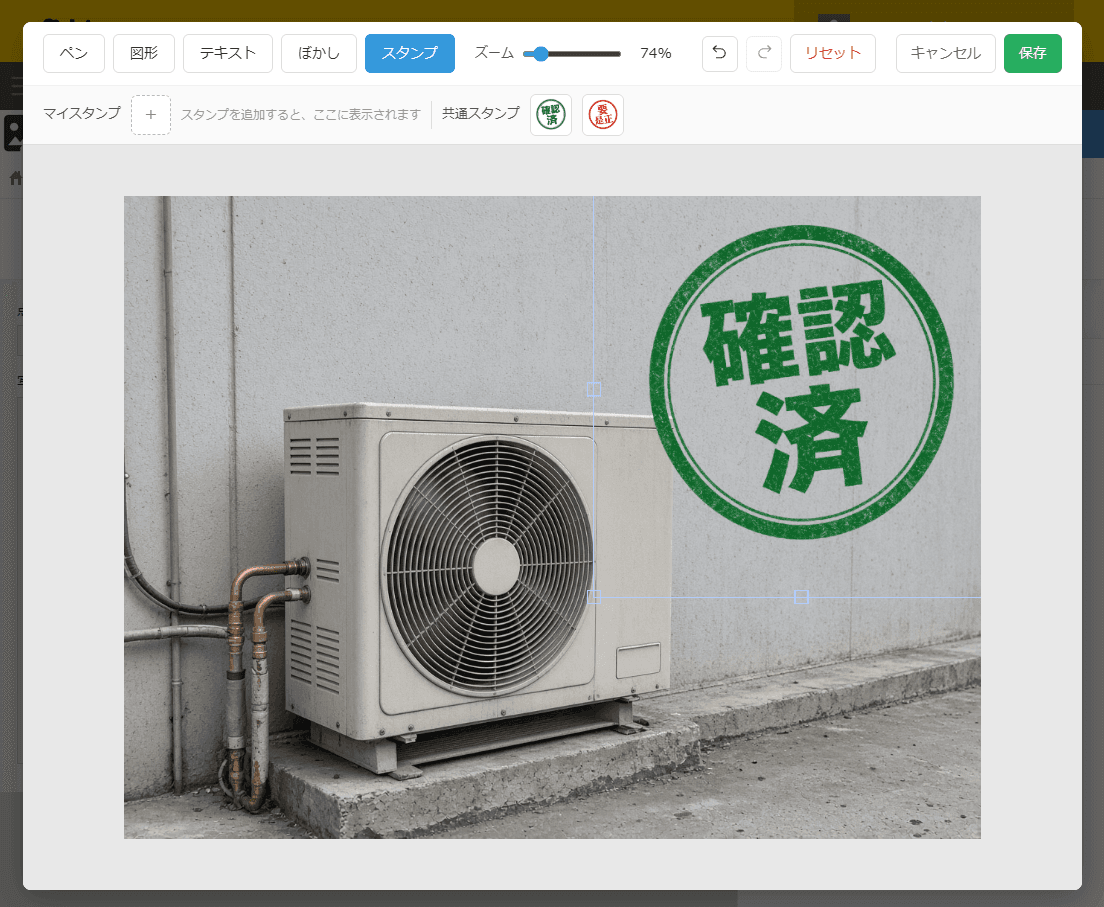Click the bottom-middle selection handle
This screenshot has width=1104, height=907.
[801, 597]
